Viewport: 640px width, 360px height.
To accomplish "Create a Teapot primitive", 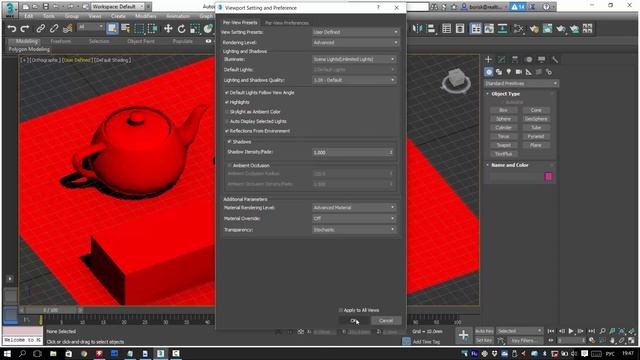I will (x=503, y=145).
